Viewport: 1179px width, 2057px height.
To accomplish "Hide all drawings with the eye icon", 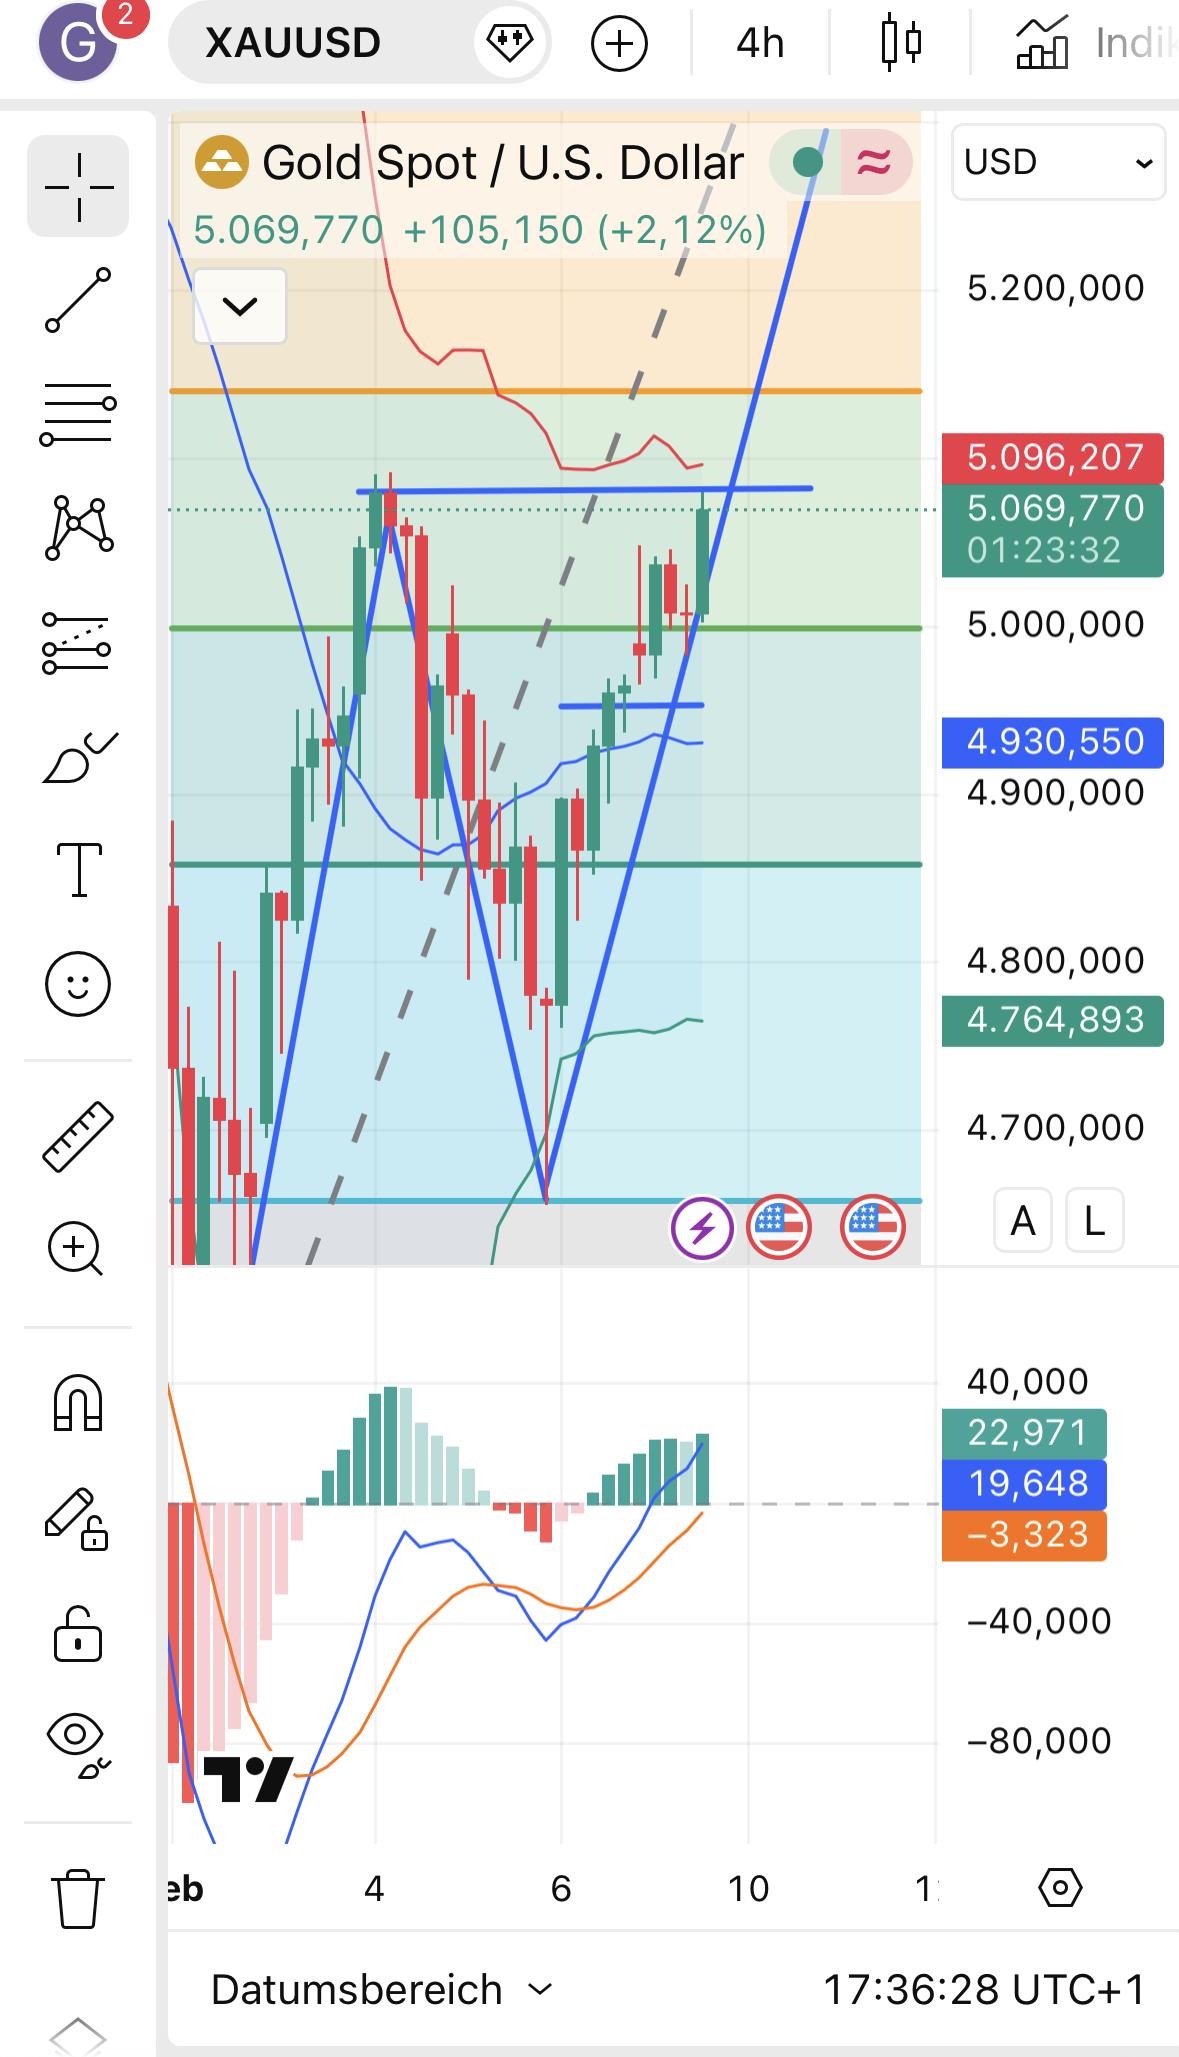I will point(78,1746).
